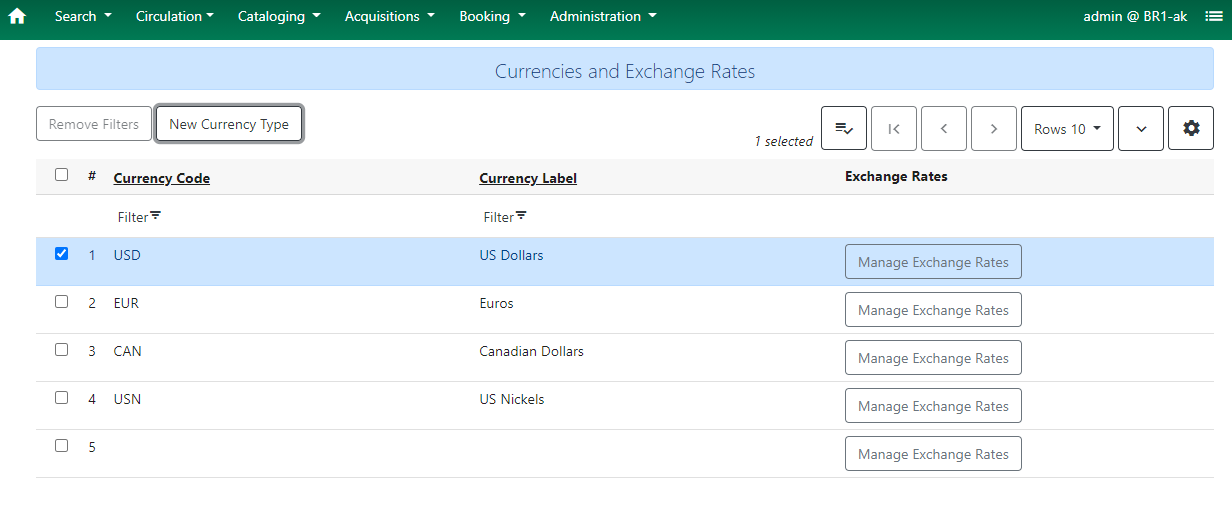Click the Canadian Dollars label cell
The image size is (1232, 508).
531,351
